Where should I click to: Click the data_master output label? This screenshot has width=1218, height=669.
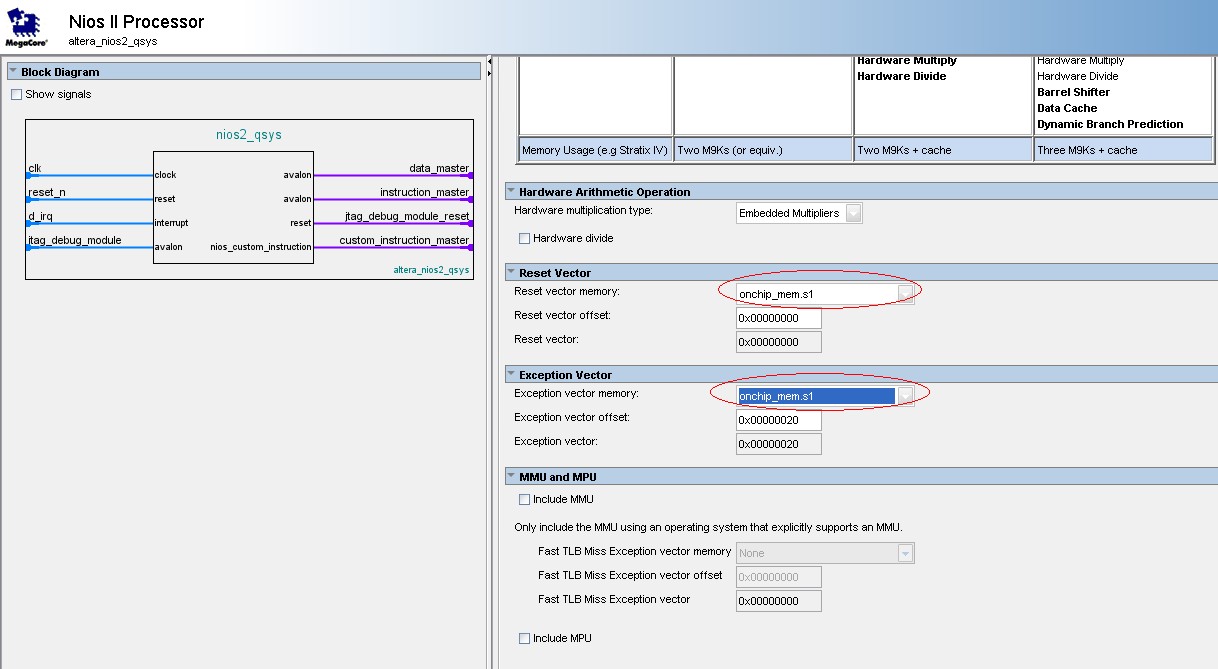coord(439,168)
